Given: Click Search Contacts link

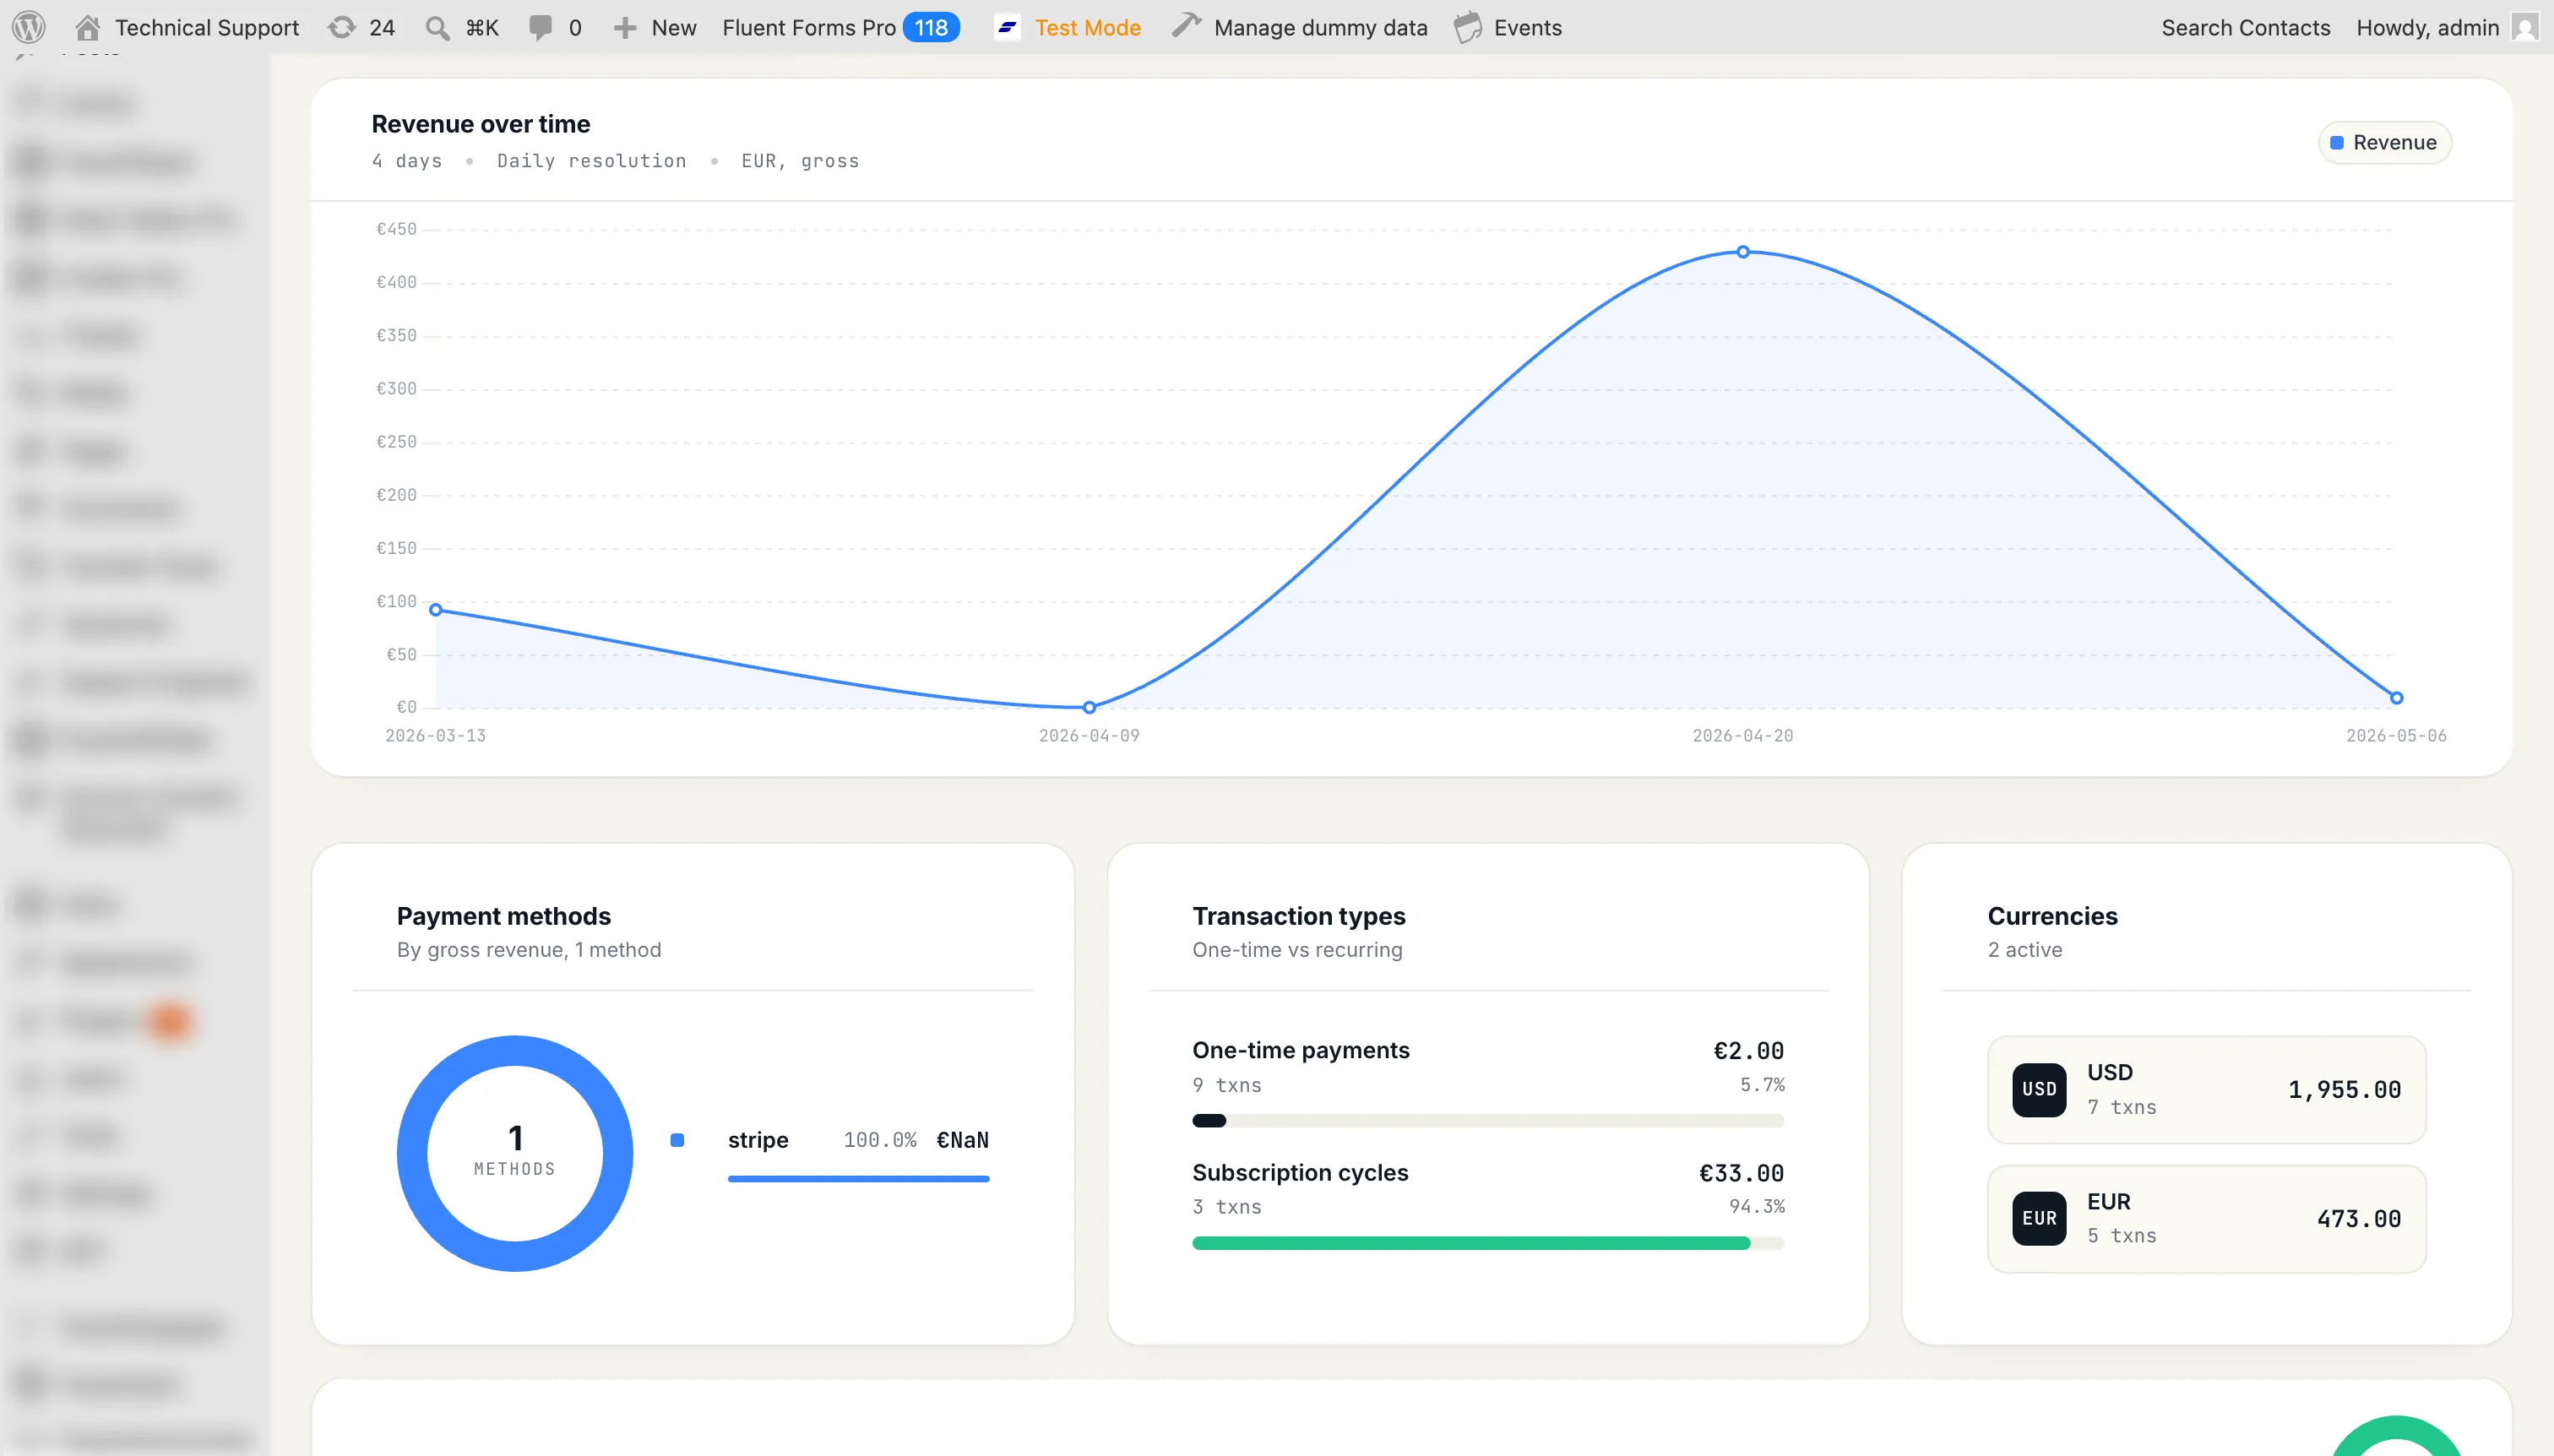Looking at the screenshot, I should point(2245,27).
